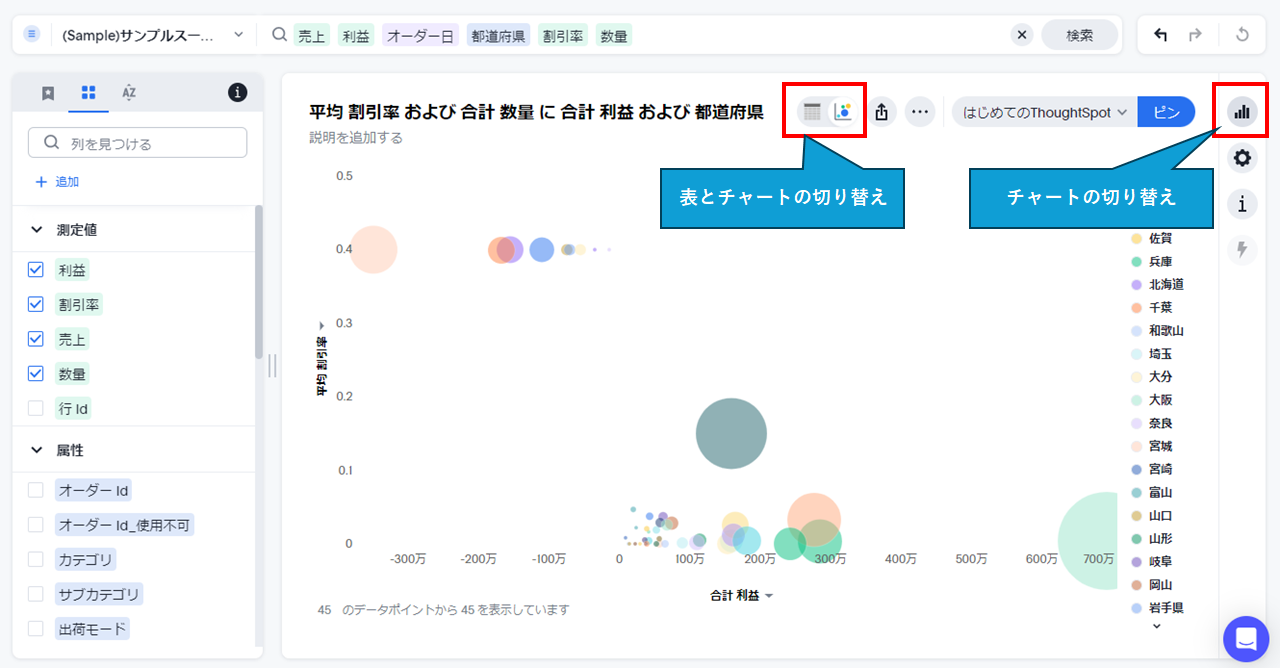Clear the search bar with X
This screenshot has height=668, width=1280.
coord(1022,35)
